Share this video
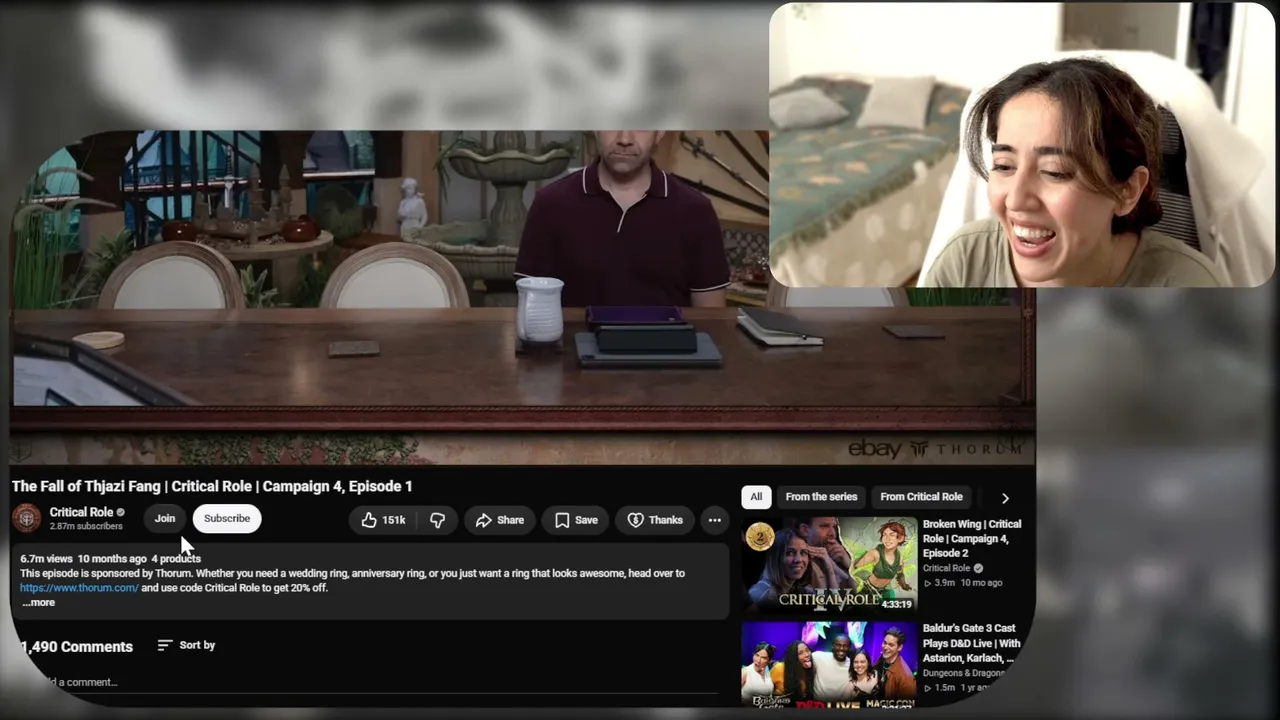1280x720 pixels. (x=499, y=520)
